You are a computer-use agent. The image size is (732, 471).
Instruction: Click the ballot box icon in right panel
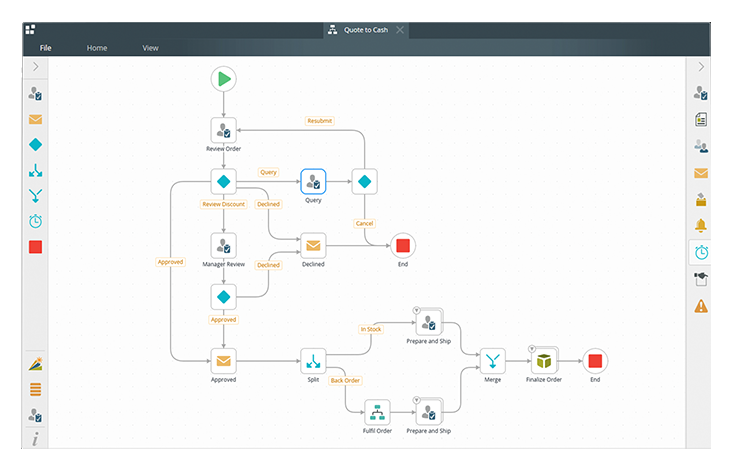coord(701,200)
